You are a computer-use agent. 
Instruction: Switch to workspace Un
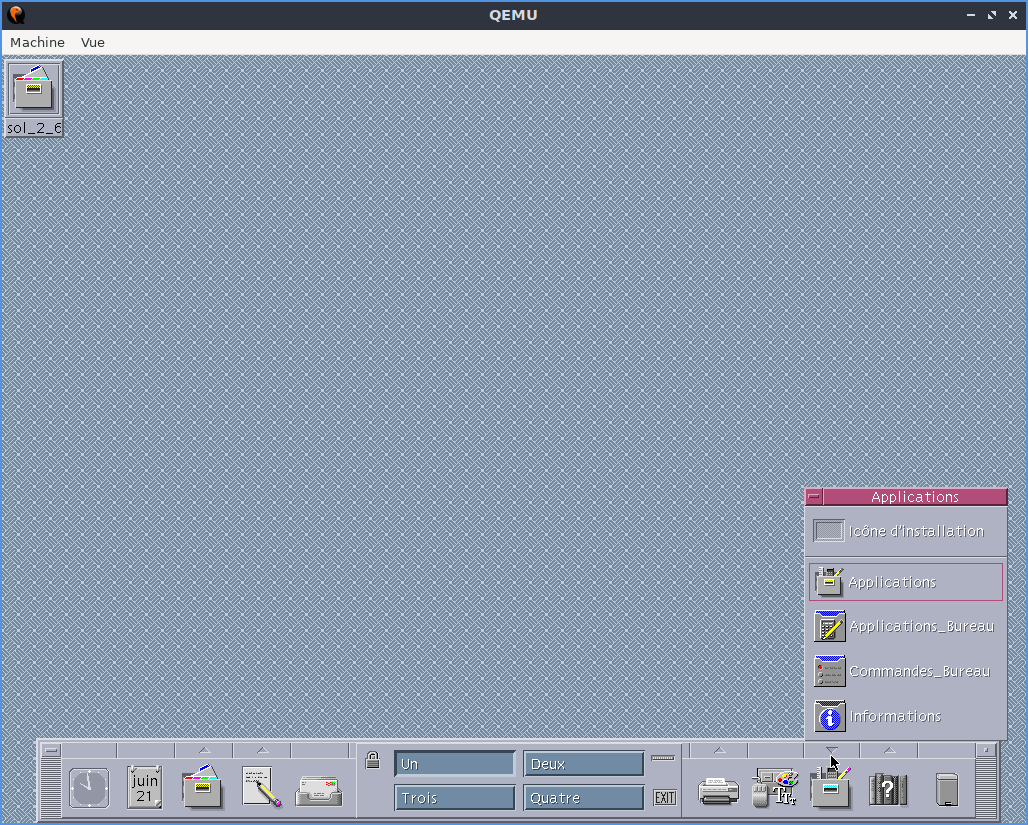[454, 764]
